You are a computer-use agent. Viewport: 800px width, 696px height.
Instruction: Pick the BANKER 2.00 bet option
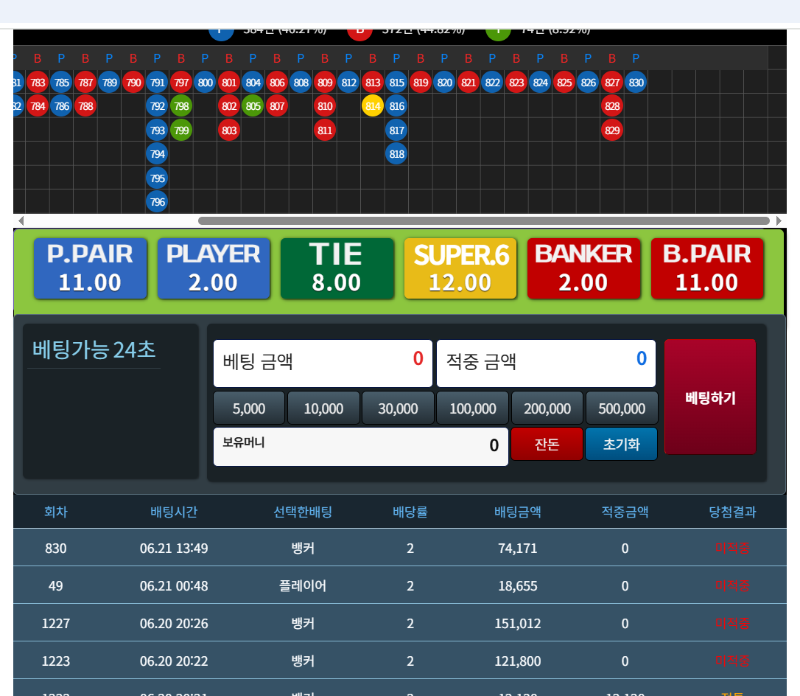pyautogui.click(x=583, y=268)
